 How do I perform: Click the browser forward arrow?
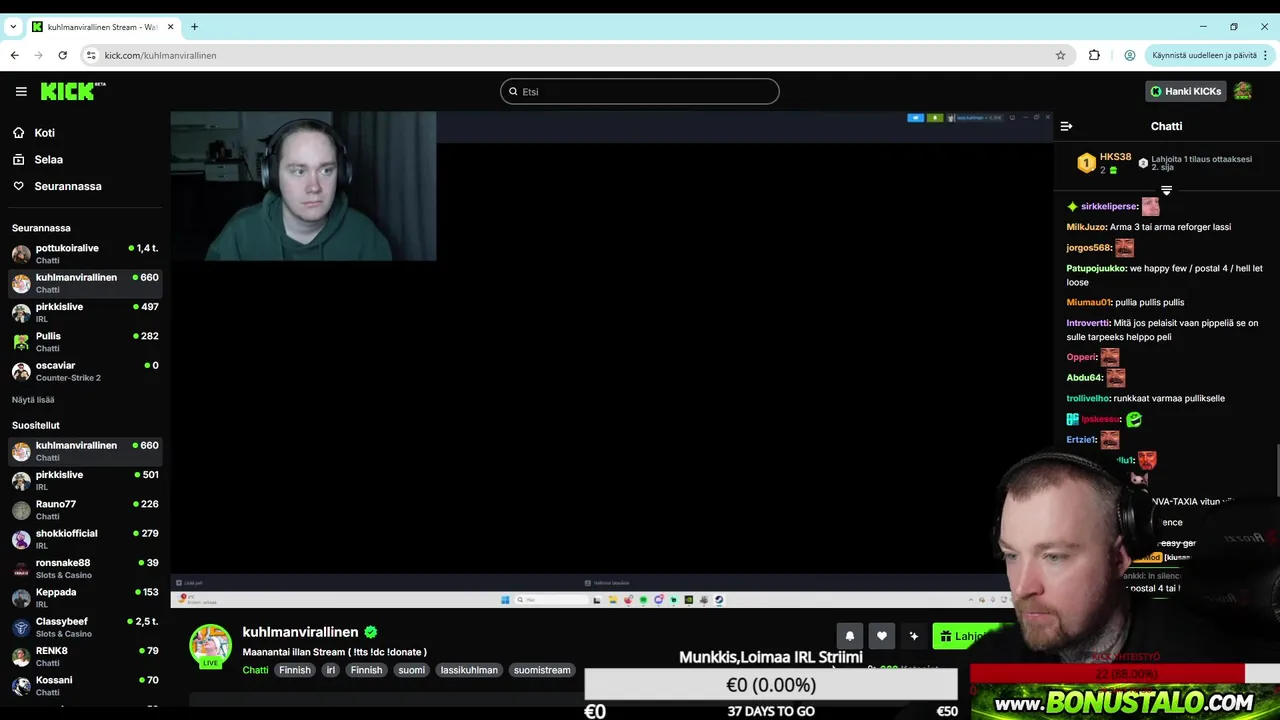pyautogui.click(x=39, y=55)
